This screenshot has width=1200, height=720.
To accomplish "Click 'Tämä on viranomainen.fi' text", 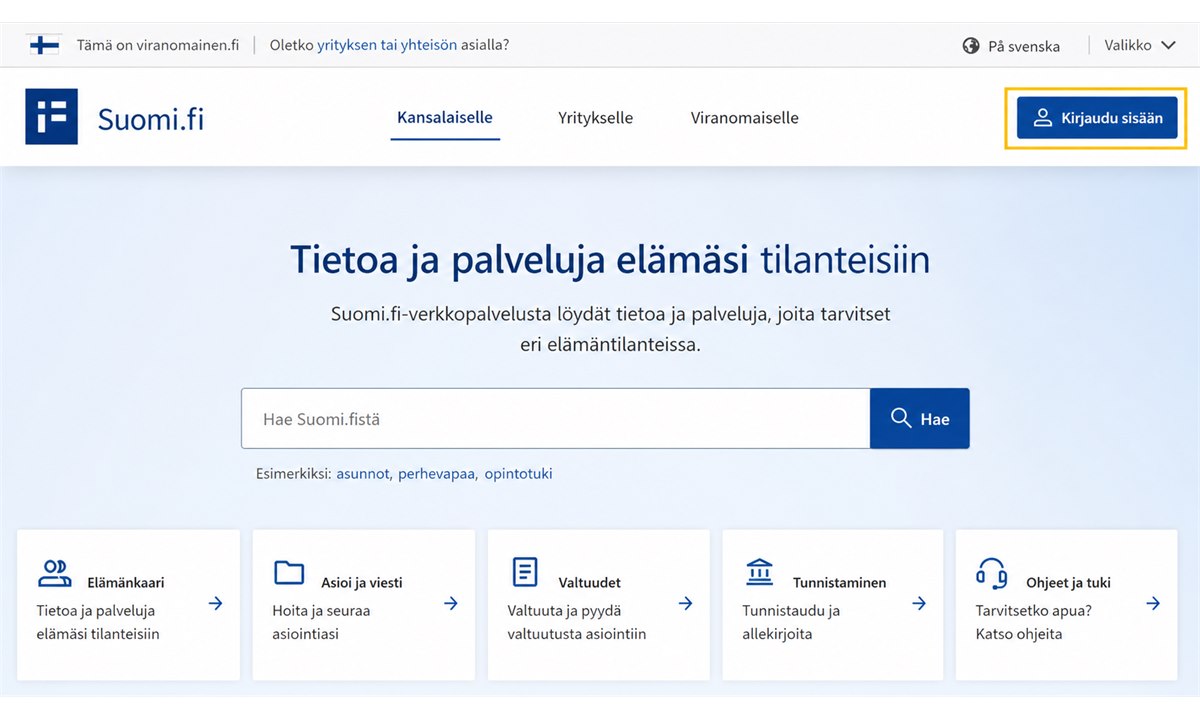I will click(x=158, y=45).
